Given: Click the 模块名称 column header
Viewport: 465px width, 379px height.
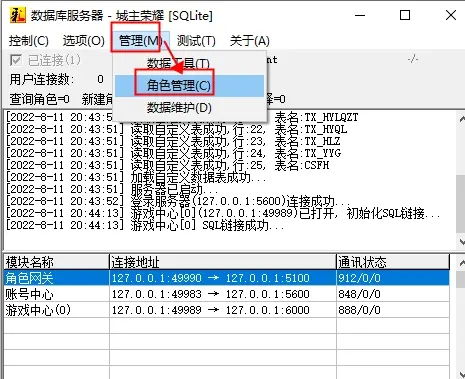Looking at the screenshot, I should [x=56, y=262].
